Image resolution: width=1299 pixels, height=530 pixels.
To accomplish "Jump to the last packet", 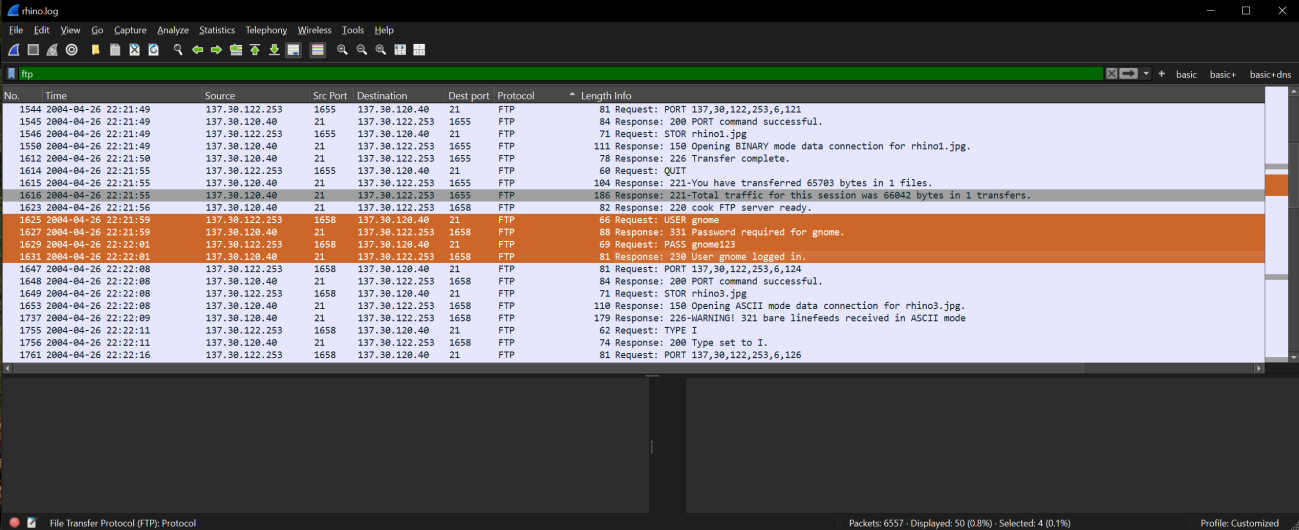I will pyautogui.click(x=274, y=49).
